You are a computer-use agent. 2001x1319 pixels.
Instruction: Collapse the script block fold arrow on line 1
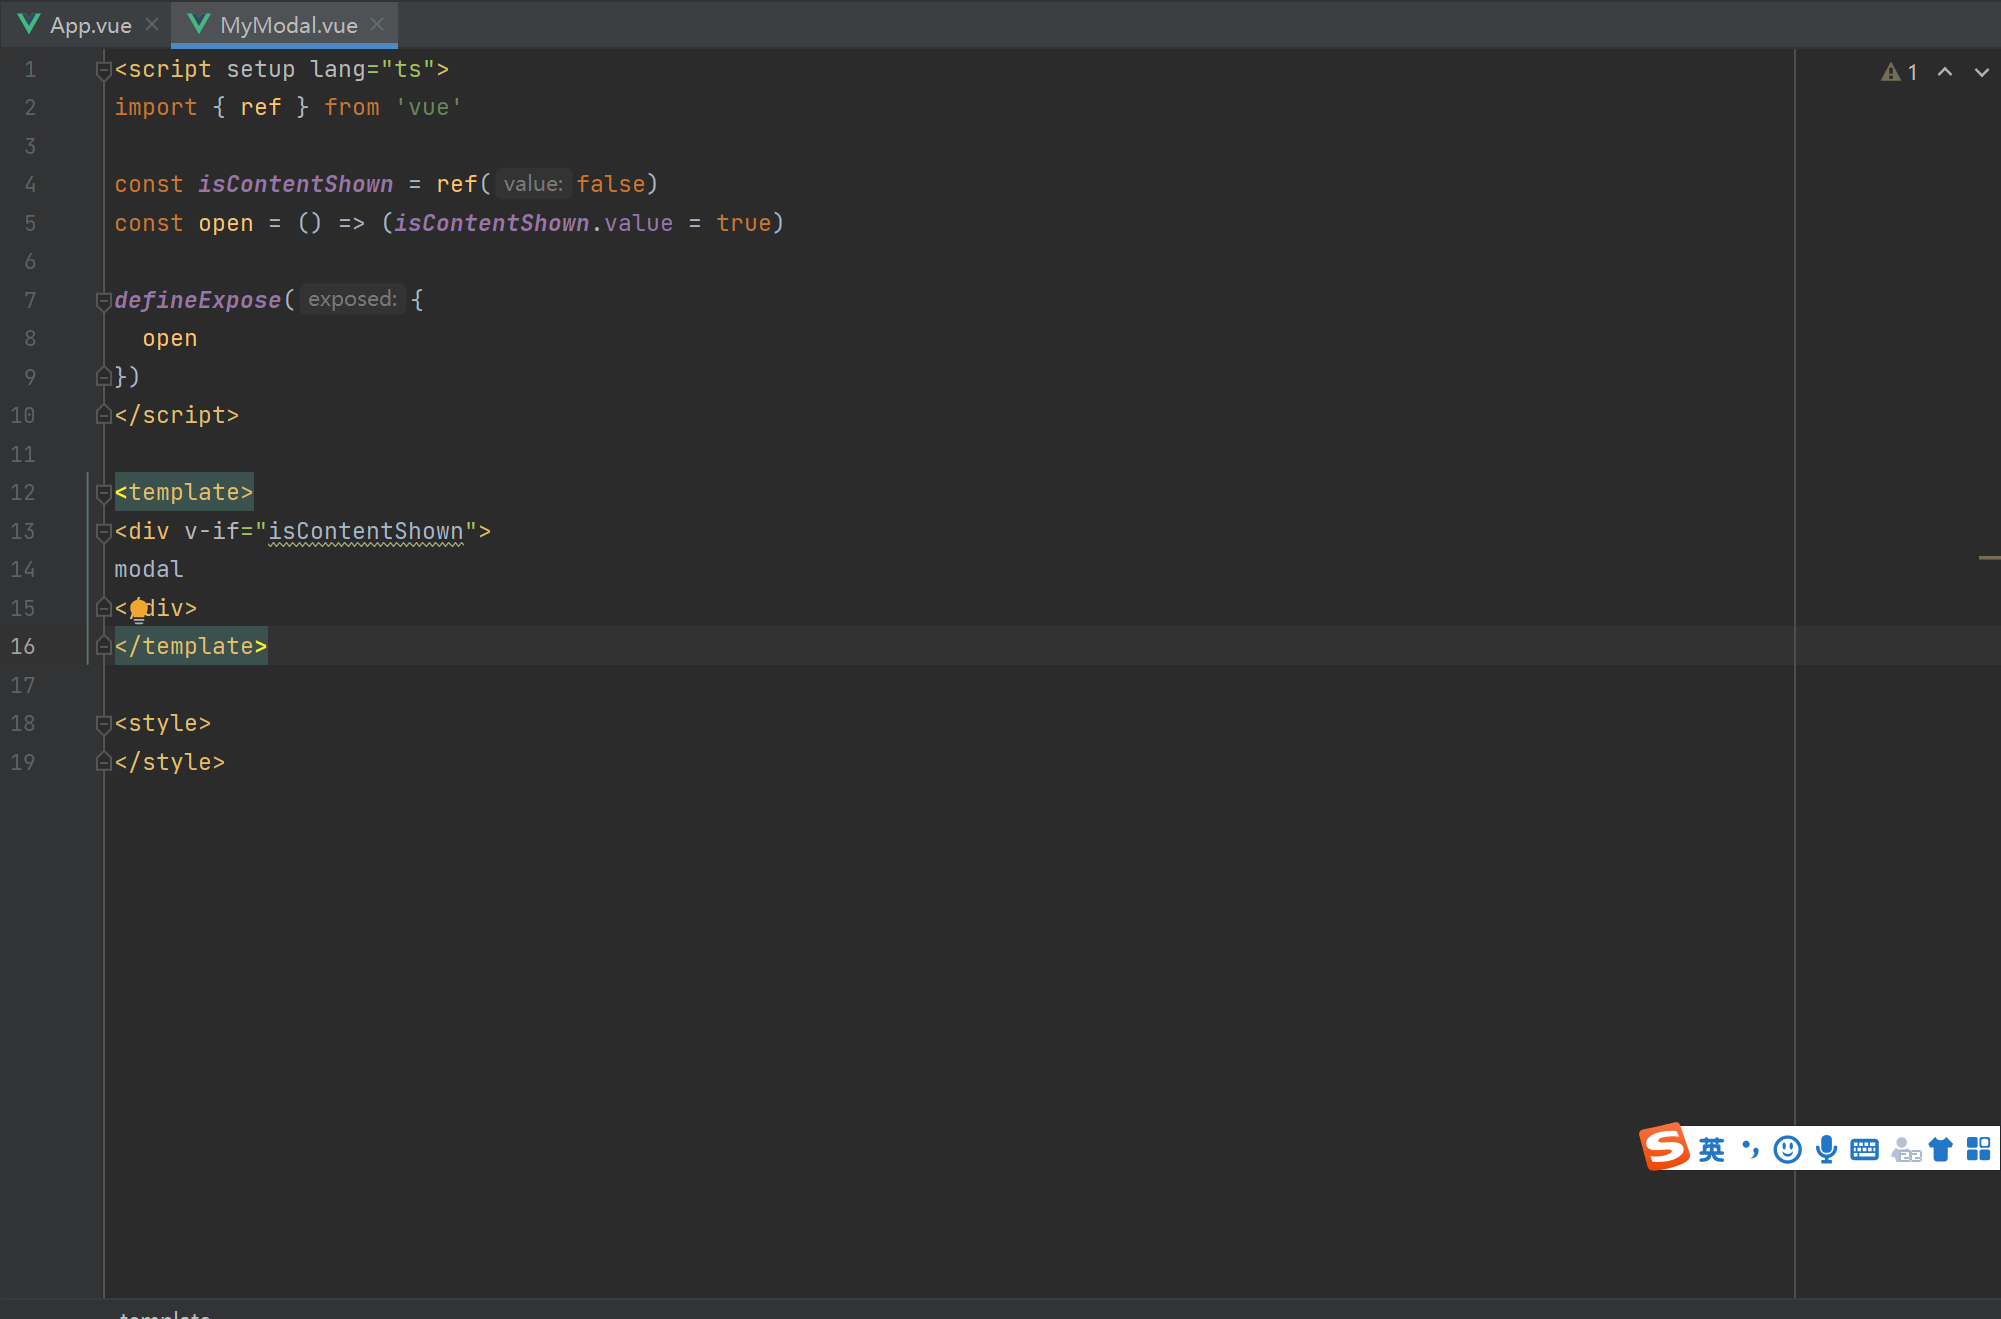[x=103, y=69]
